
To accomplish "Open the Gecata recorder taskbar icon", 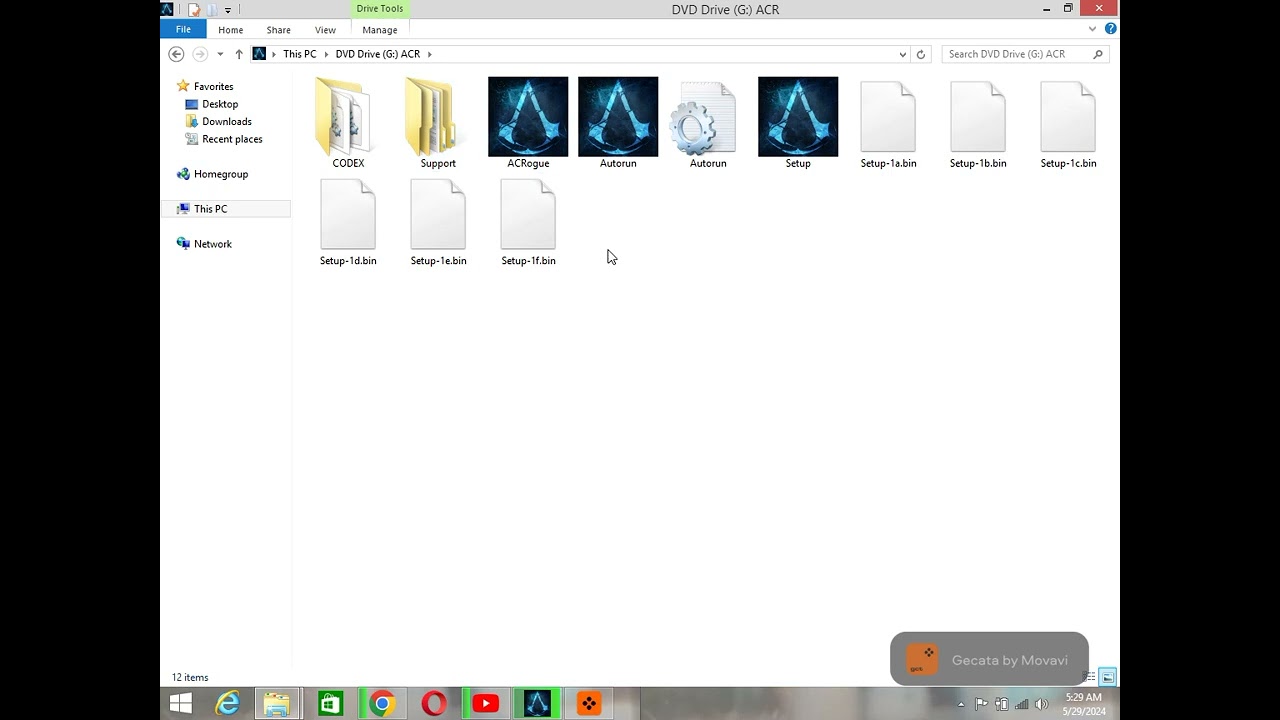I will tap(589, 704).
